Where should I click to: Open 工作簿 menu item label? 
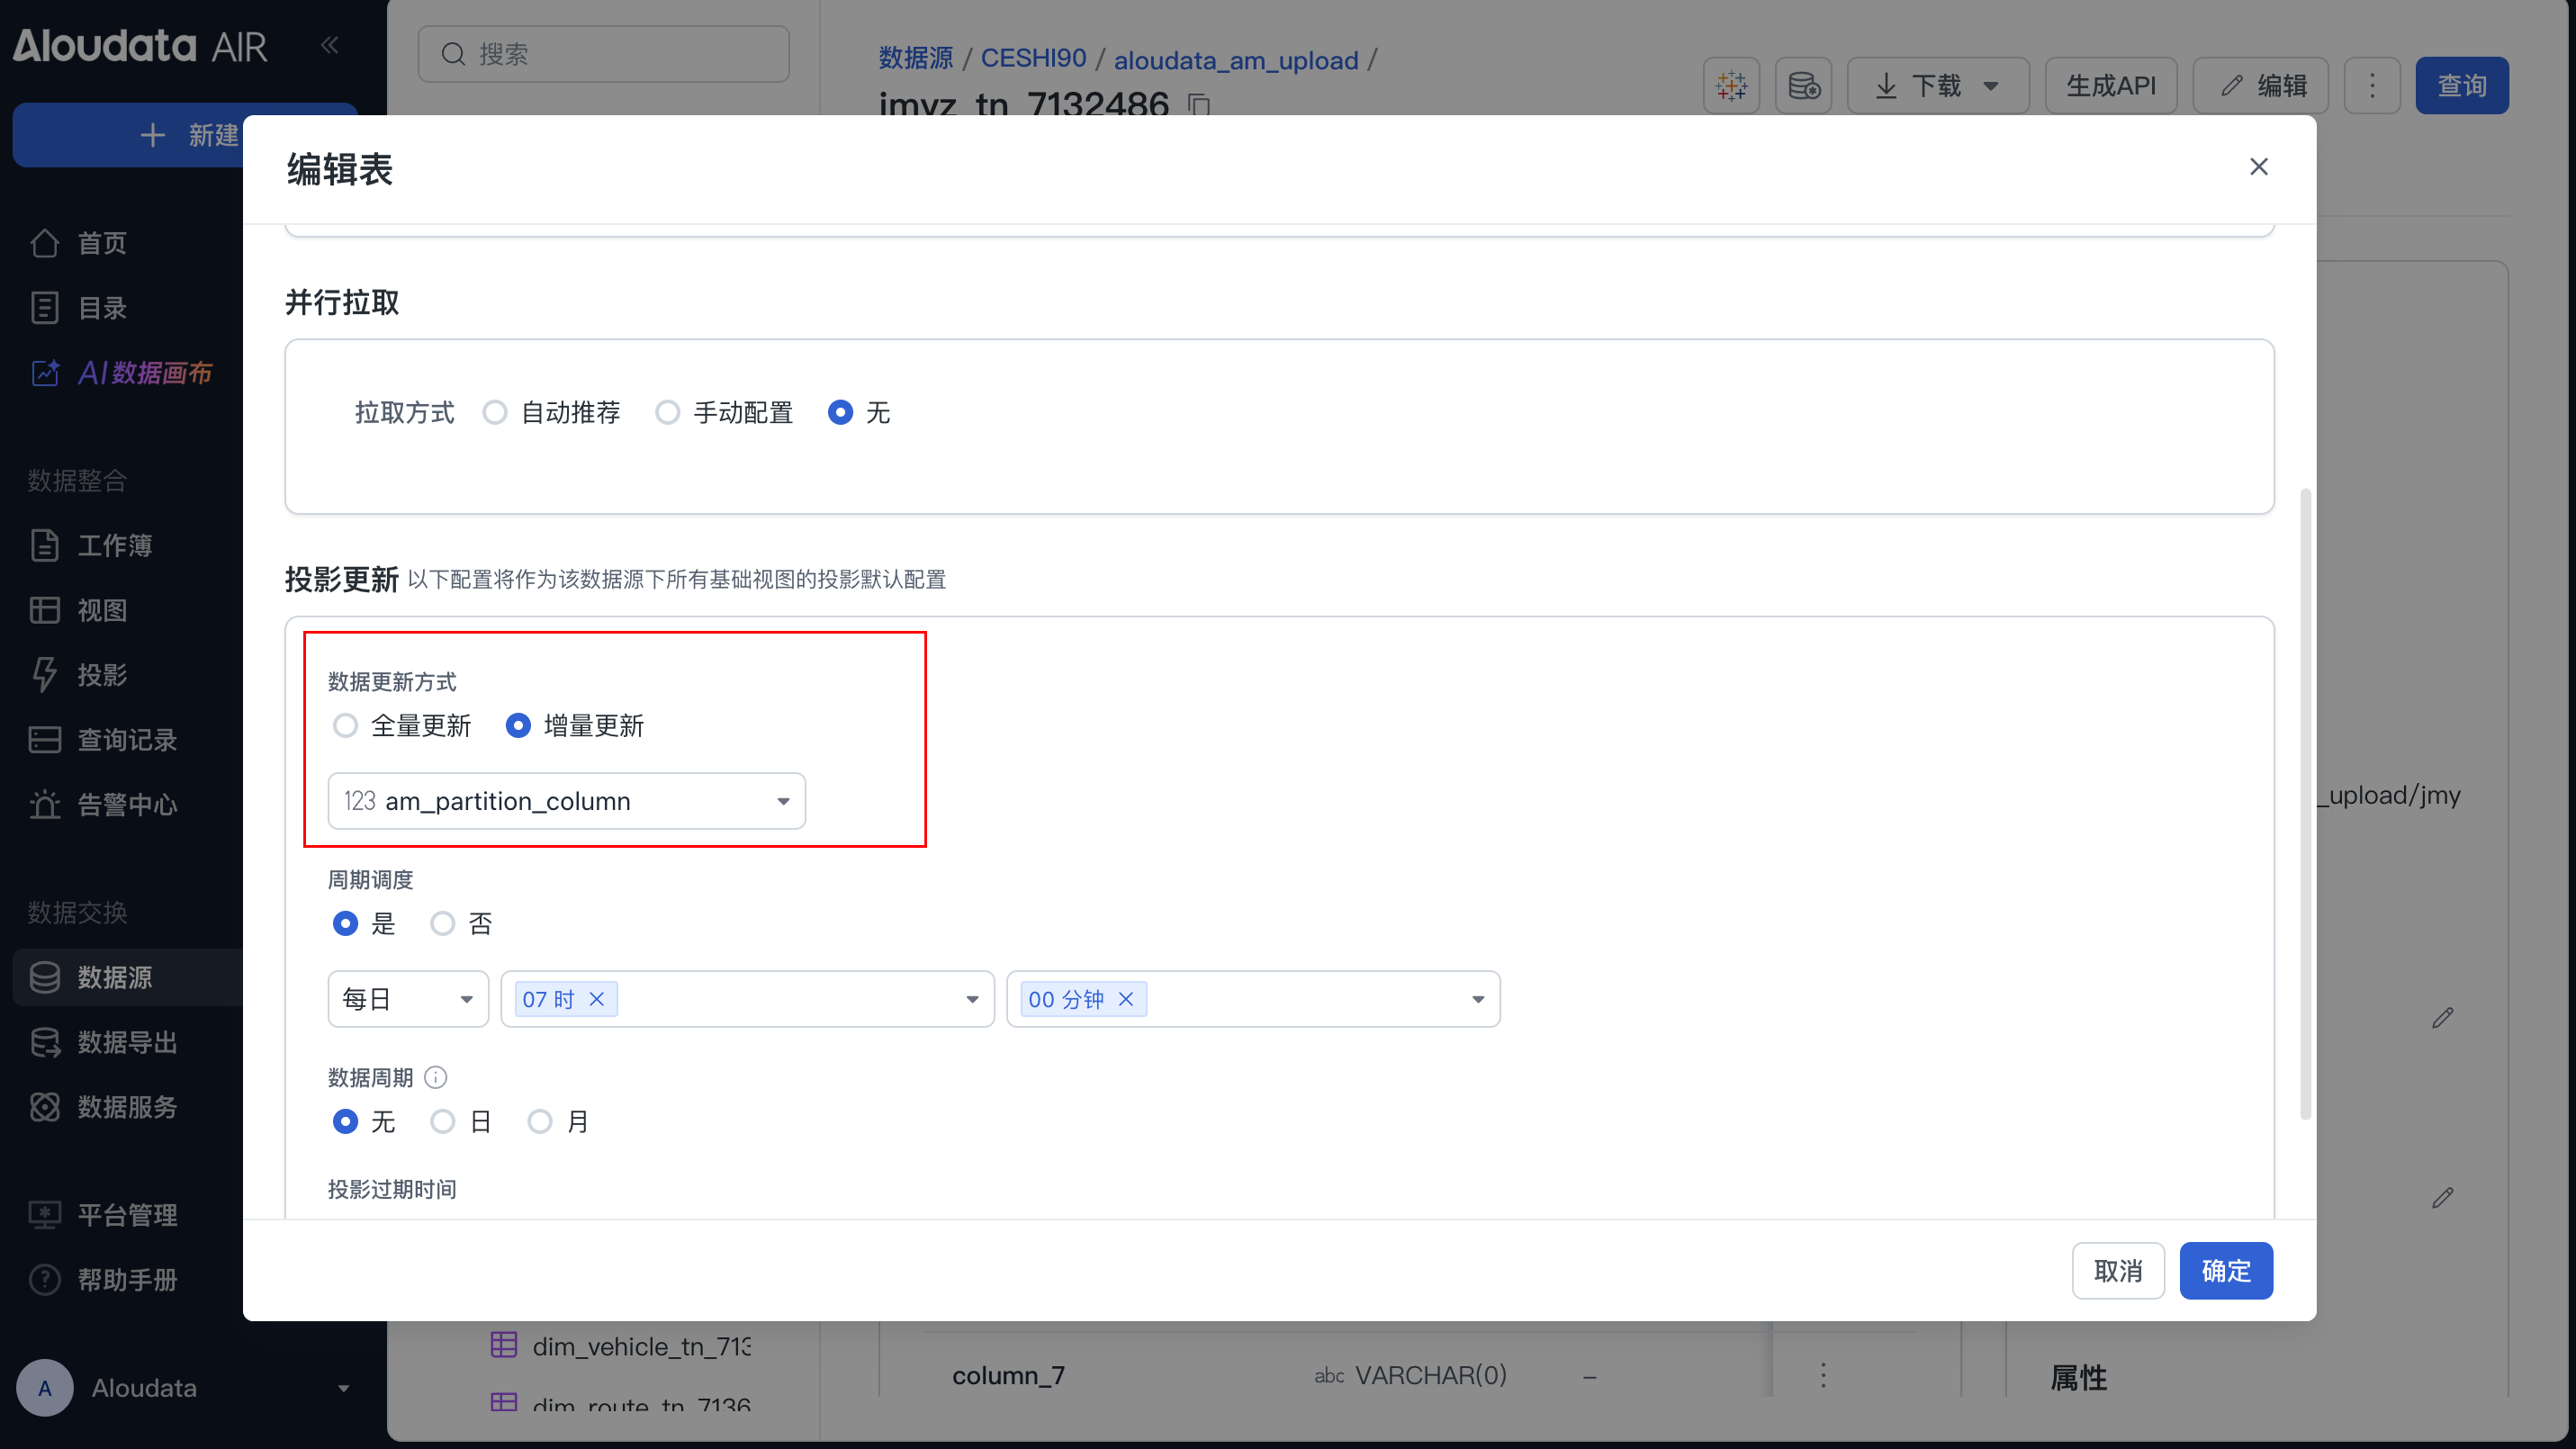pyautogui.click(x=115, y=545)
